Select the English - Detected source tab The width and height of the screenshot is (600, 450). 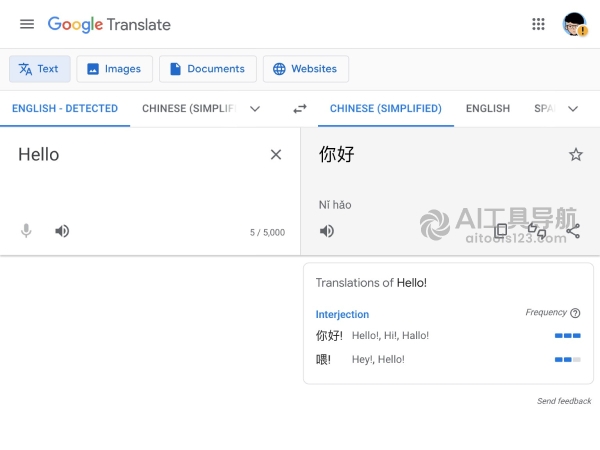pyautogui.click(x=65, y=109)
